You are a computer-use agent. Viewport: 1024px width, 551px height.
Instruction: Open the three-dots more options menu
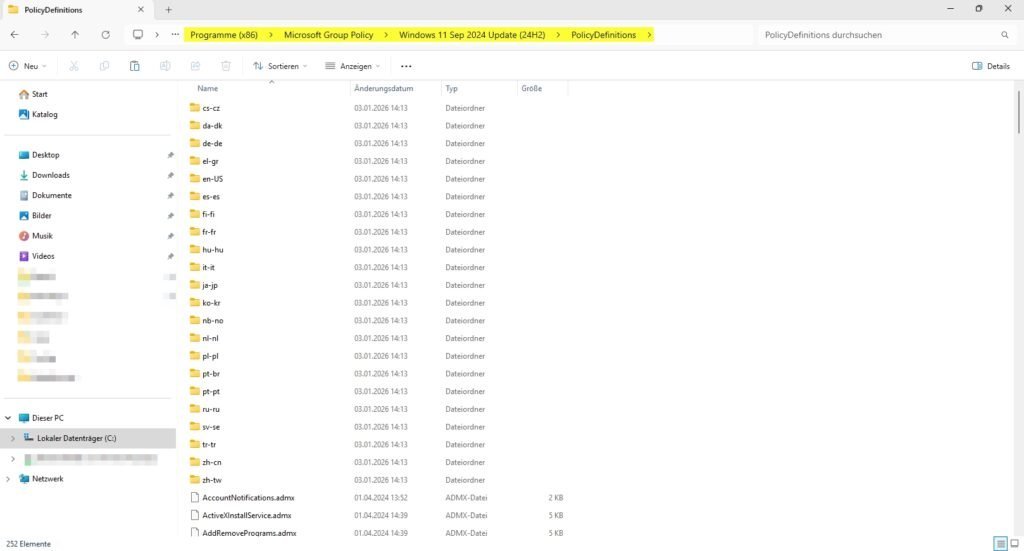tap(405, 66)
